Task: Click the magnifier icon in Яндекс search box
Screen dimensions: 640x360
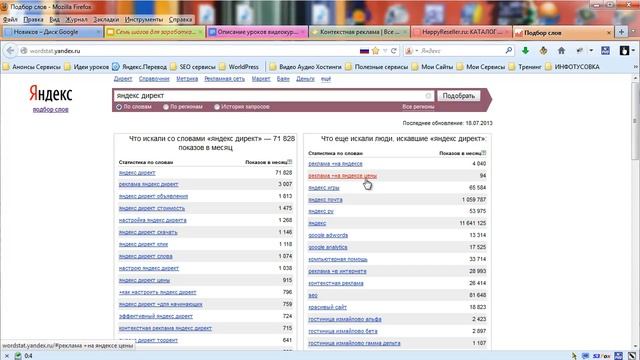Action: coord(509,50)
